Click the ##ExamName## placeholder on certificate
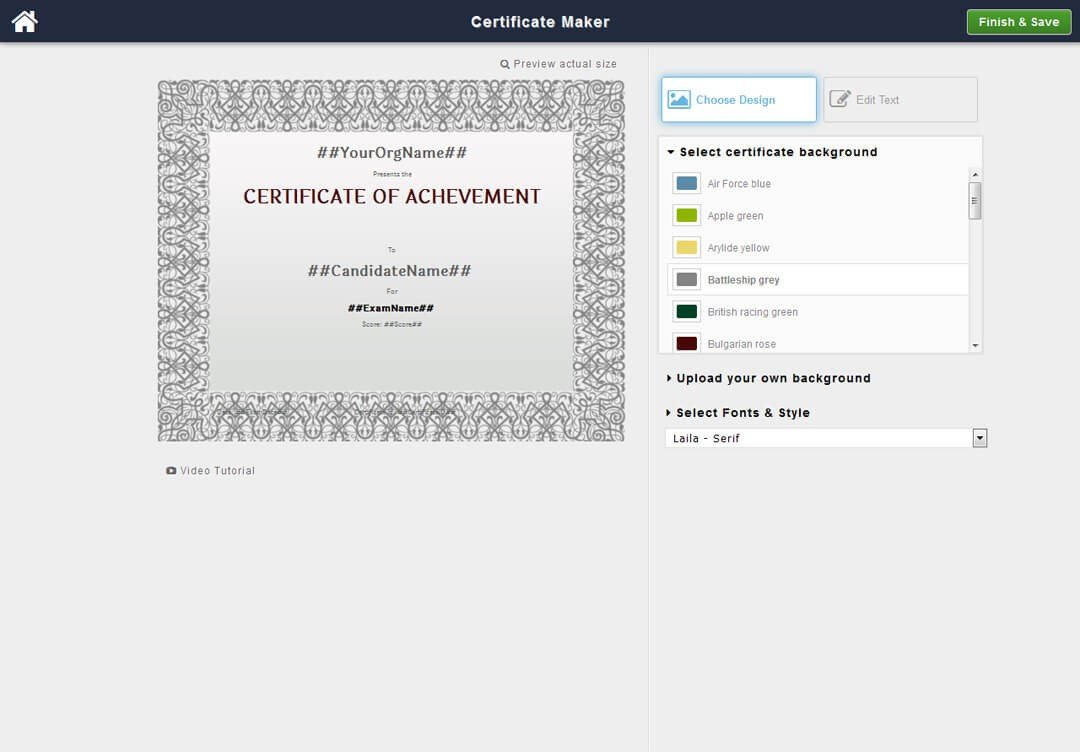Image resolution: width=1080 pixels, height=752 pixels. 391,309
